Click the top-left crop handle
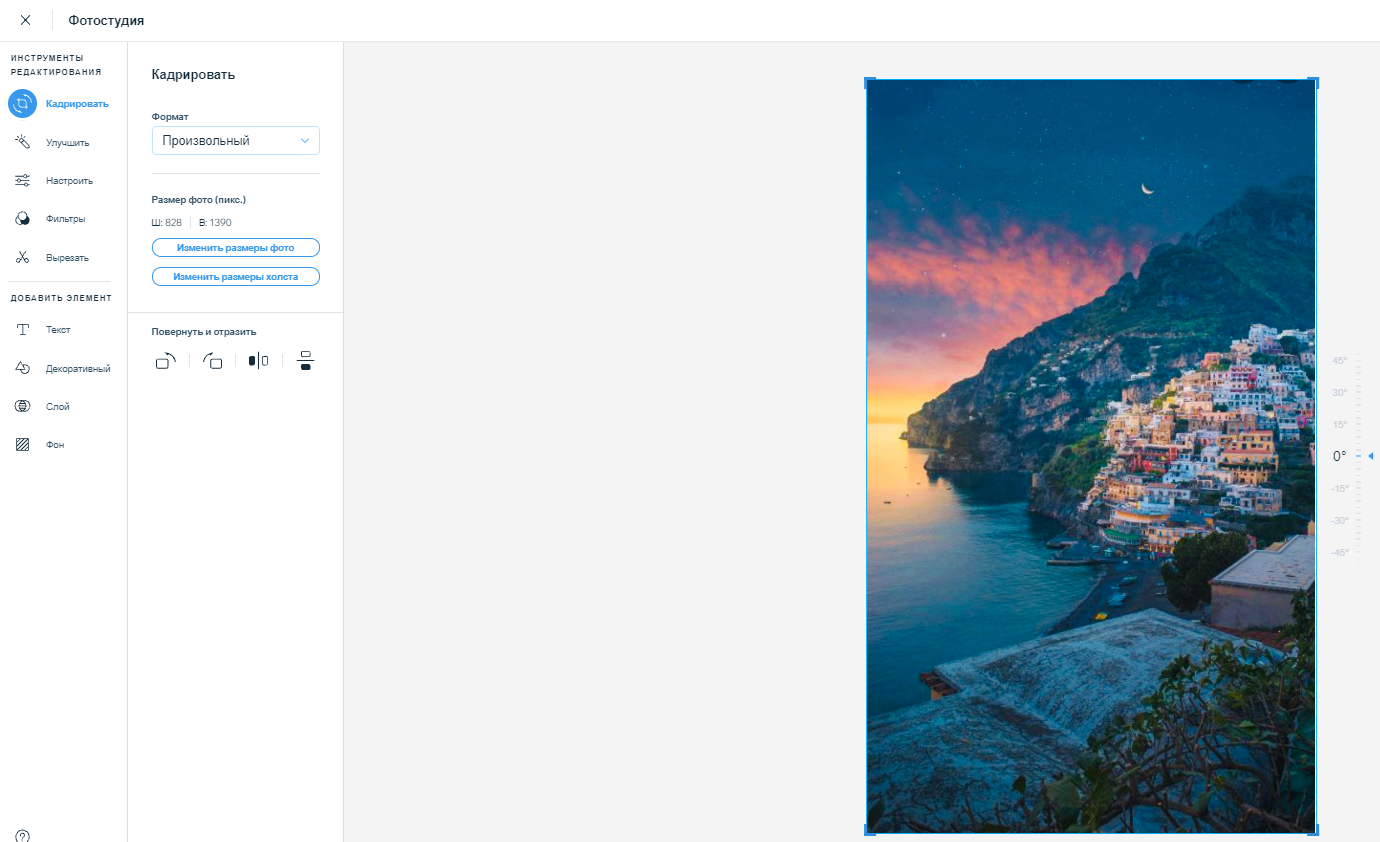The width and height of the screenshot is (1380, 842). pos(869,81)
